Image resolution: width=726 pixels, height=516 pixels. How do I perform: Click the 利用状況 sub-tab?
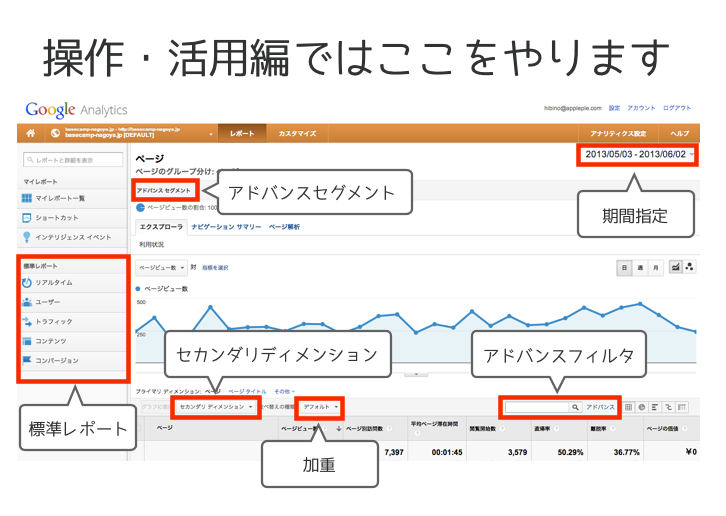(x=151, y=244)
